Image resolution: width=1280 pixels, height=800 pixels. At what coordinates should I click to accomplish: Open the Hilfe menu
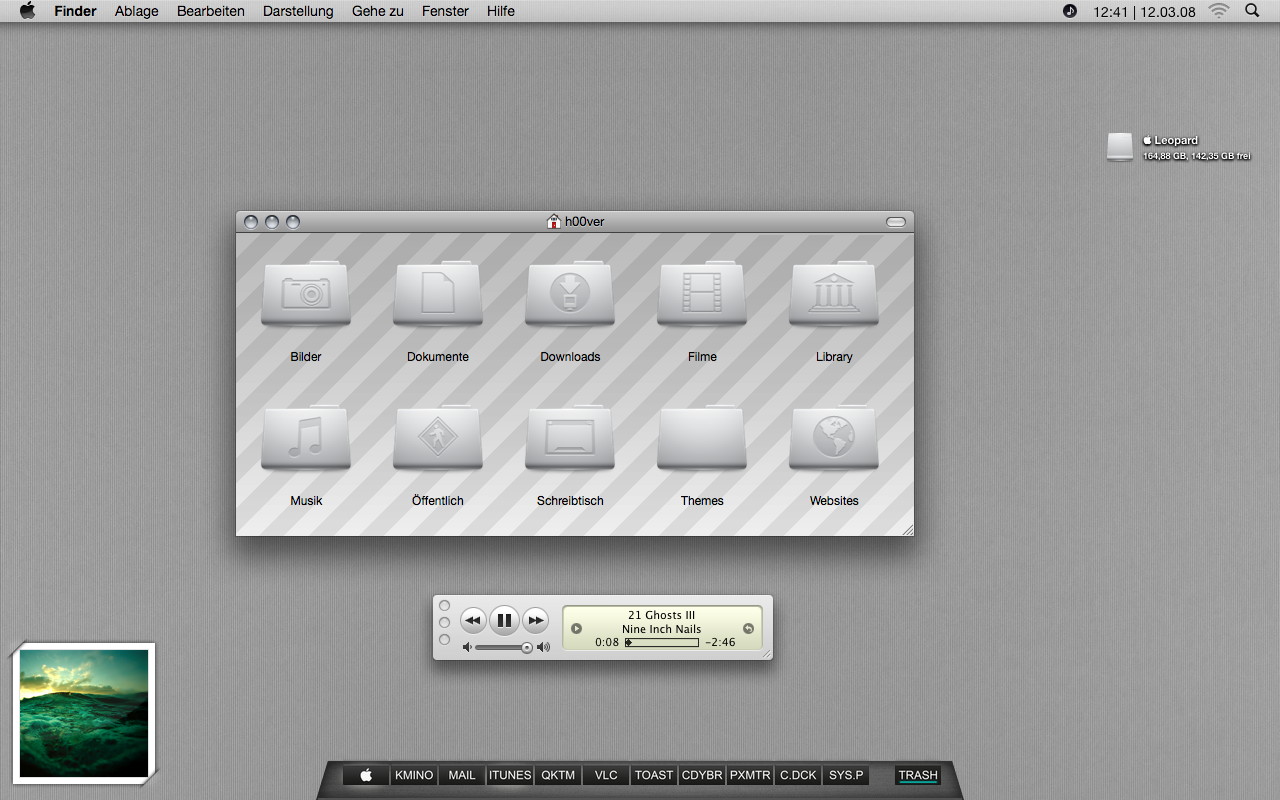pyautogui.click(x=501, y=11)
